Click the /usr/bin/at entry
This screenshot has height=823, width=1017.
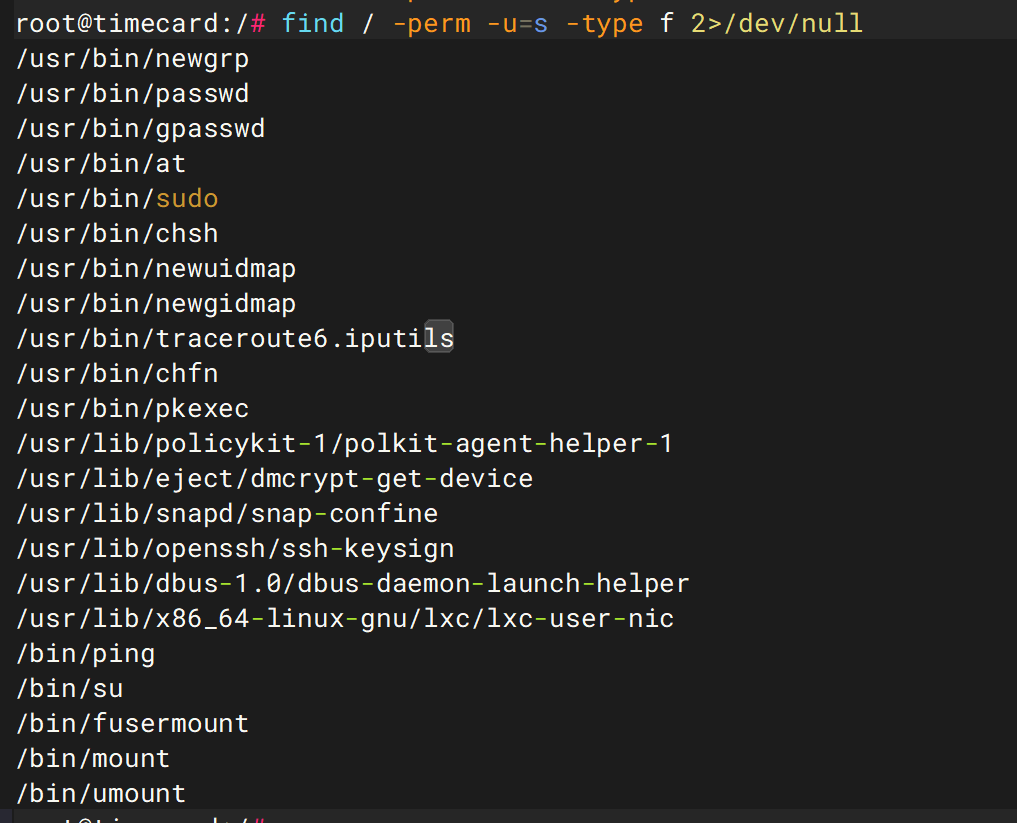pos(101,164)
